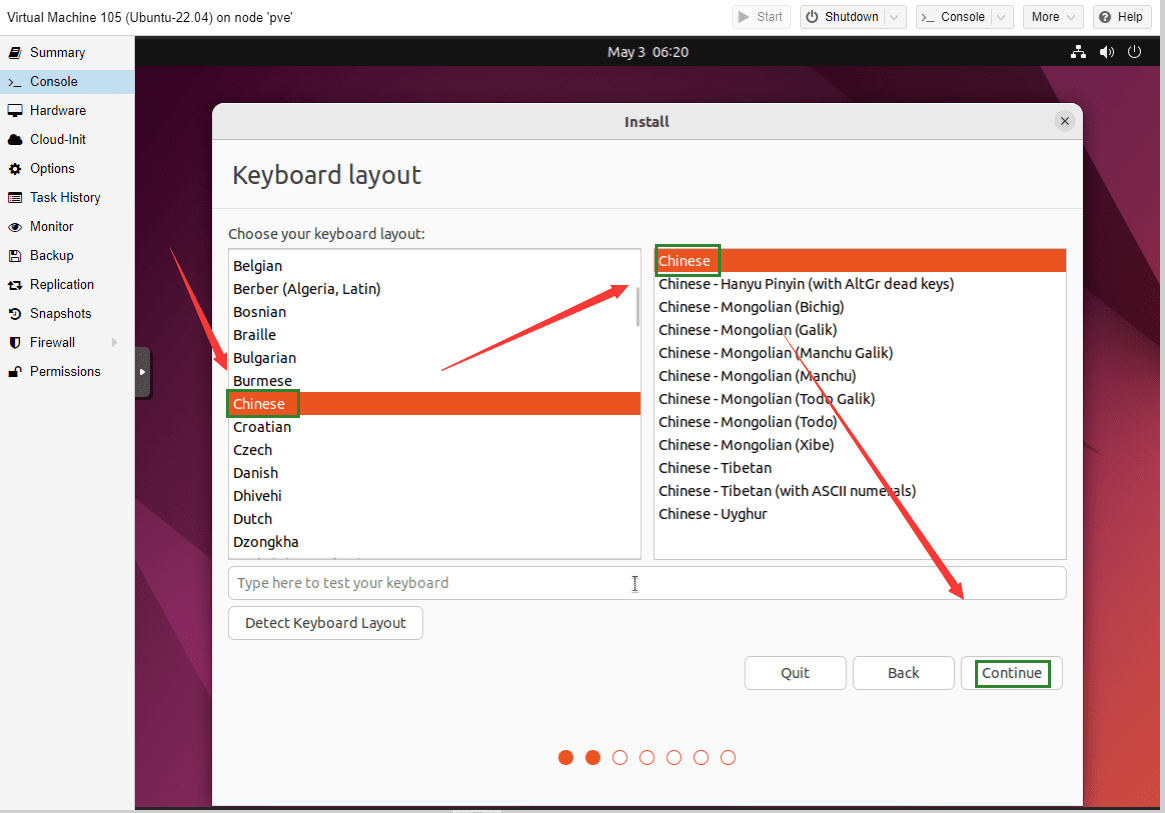Click the Start button in top toolbar
This screenshot has height=813, width=1165.
(761, 17)
